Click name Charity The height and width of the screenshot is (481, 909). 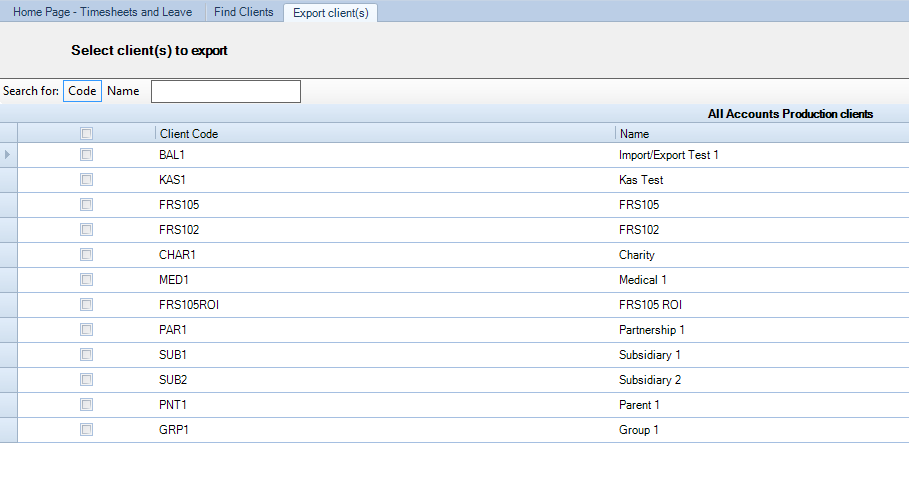(637, 255)
